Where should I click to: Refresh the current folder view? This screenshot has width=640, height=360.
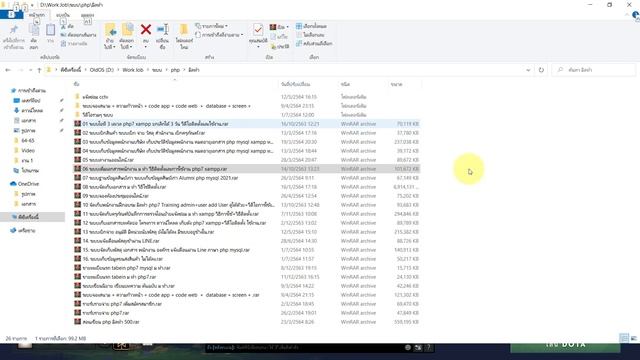coord(541,70)
